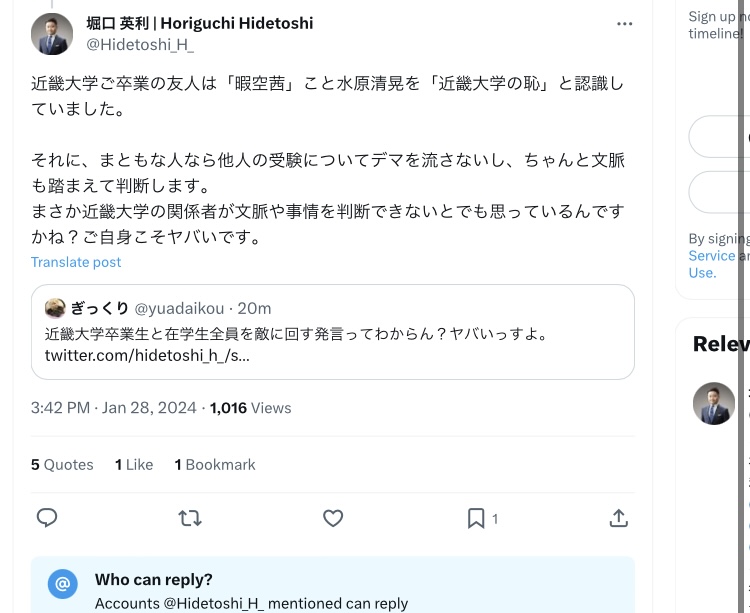
Task: Click the @ mention icon in reply notice
Action: [x=63, y=584]
